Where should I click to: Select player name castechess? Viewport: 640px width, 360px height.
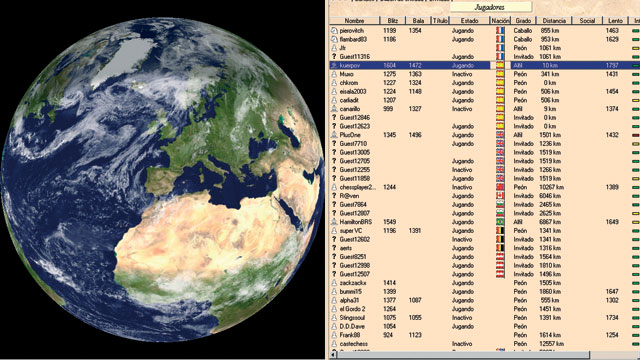pos(353,344)
